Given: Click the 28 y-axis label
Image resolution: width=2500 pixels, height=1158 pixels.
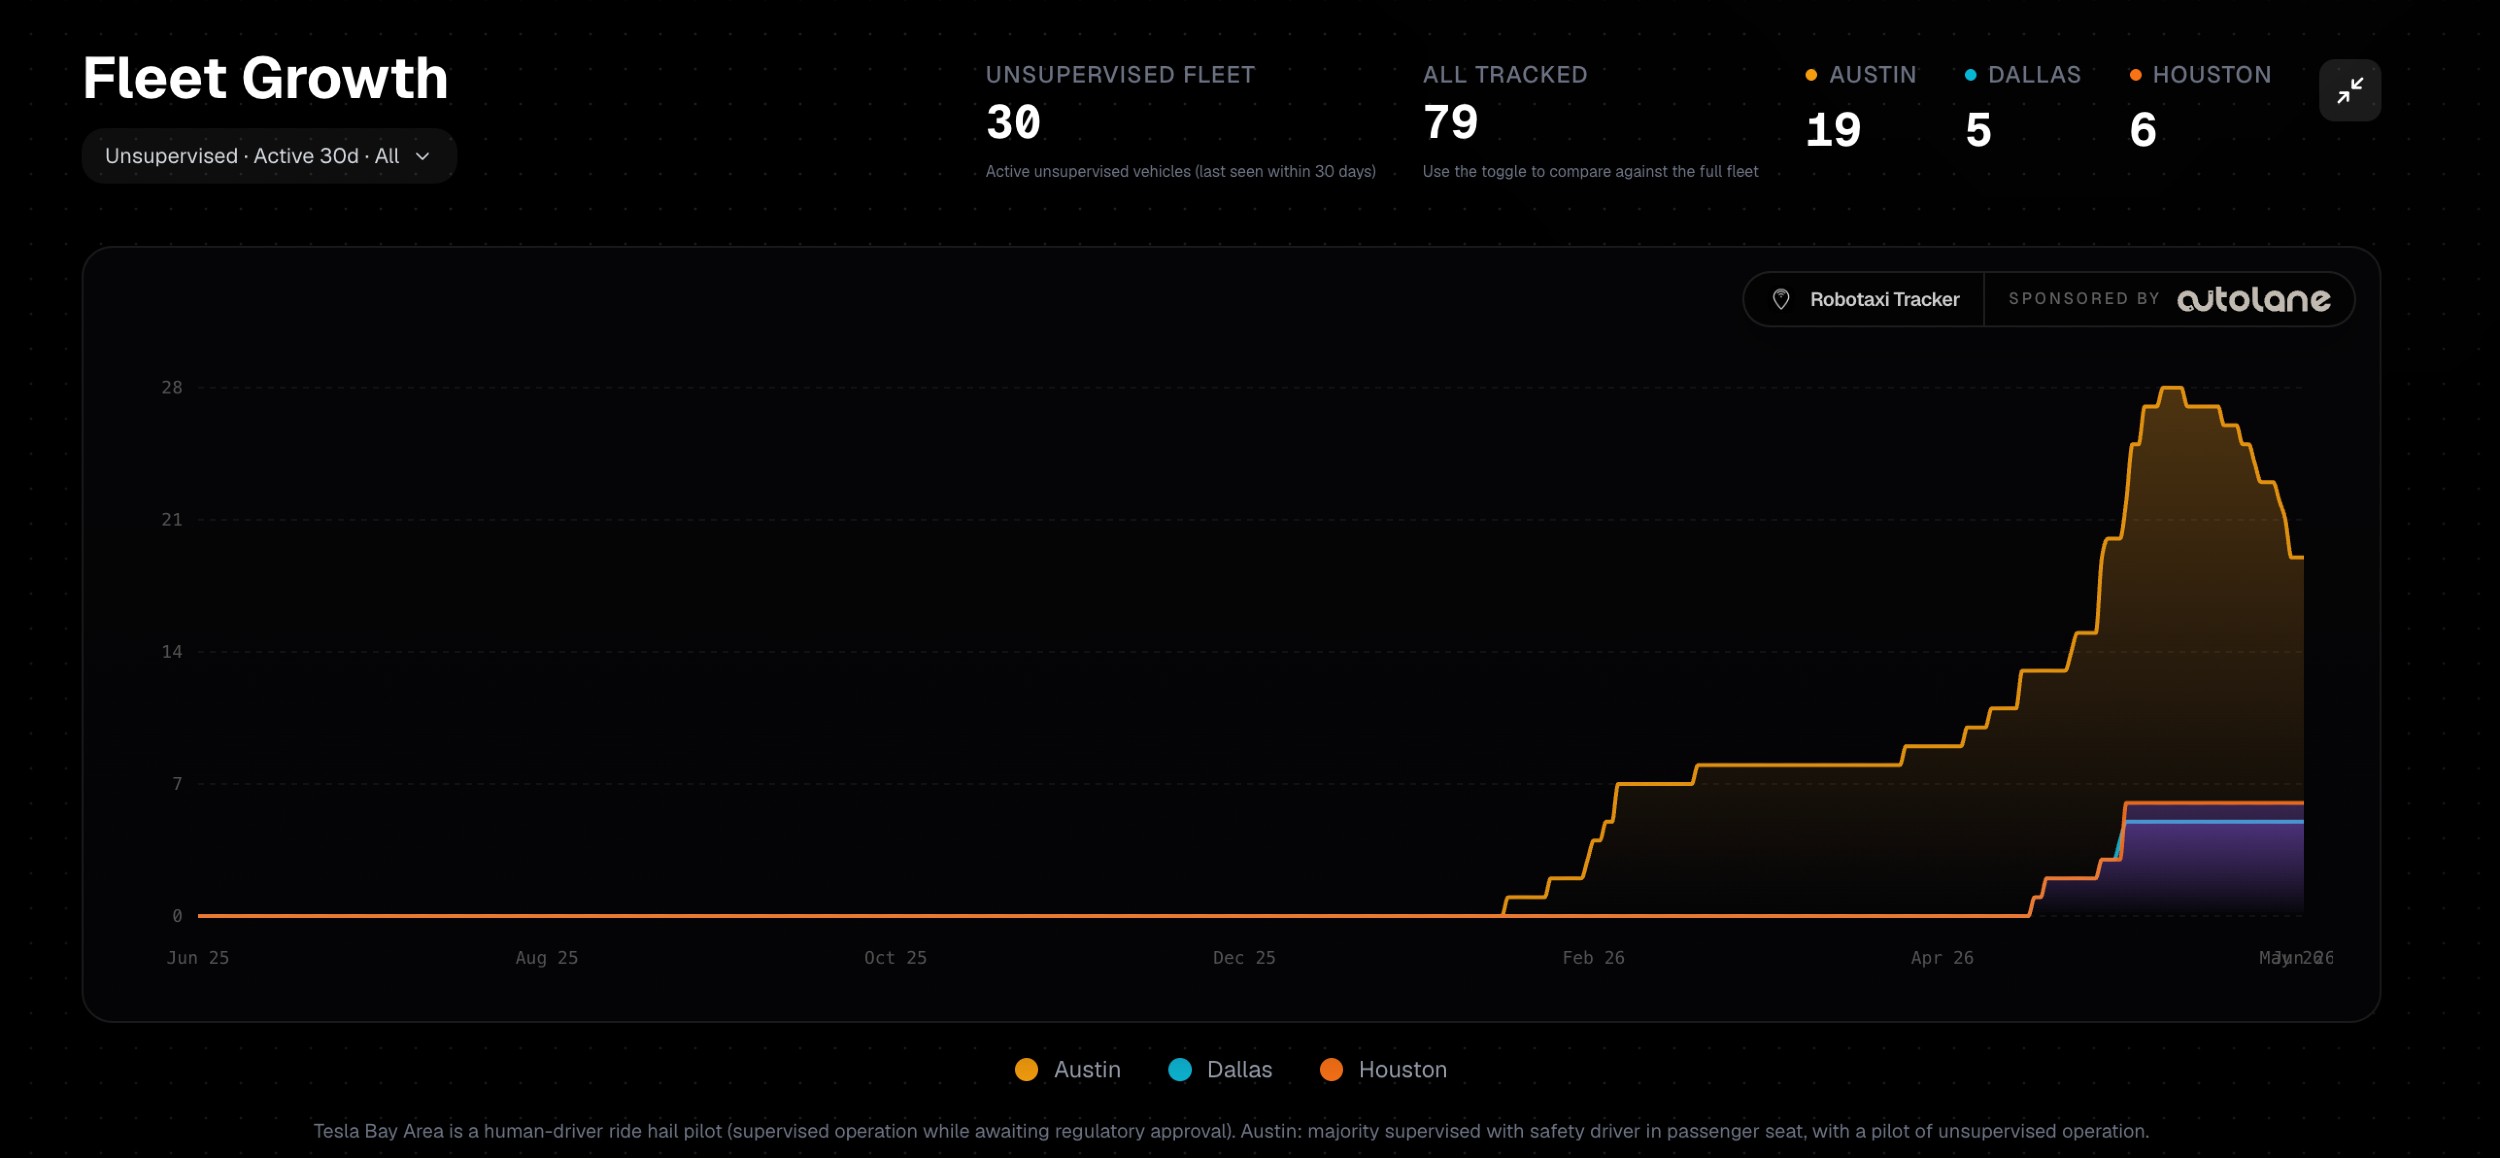Looking at the screenshot, I should point(172,388).
